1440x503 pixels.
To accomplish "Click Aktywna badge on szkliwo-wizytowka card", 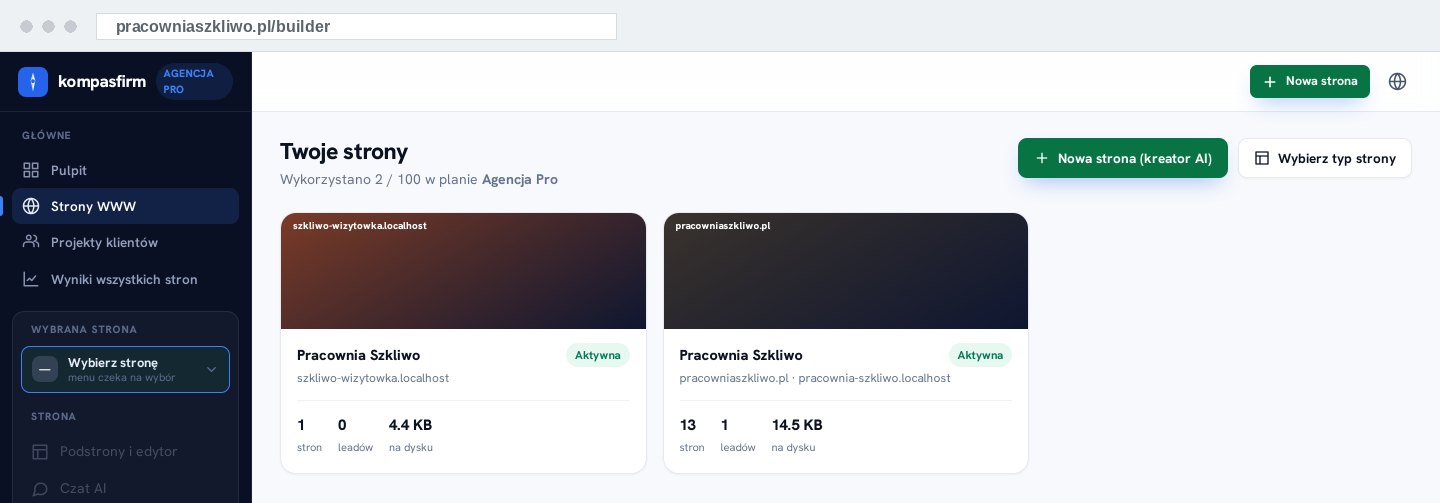I will tap(598, 355).
